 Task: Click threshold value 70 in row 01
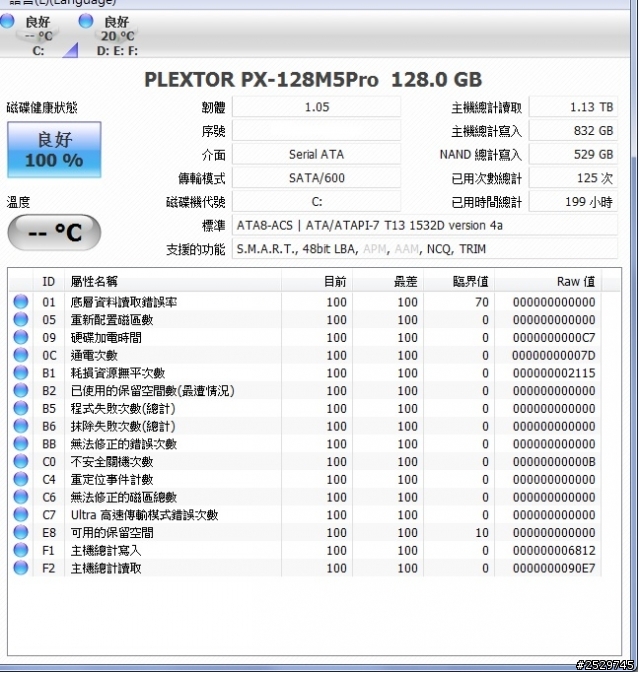(482, 302)
